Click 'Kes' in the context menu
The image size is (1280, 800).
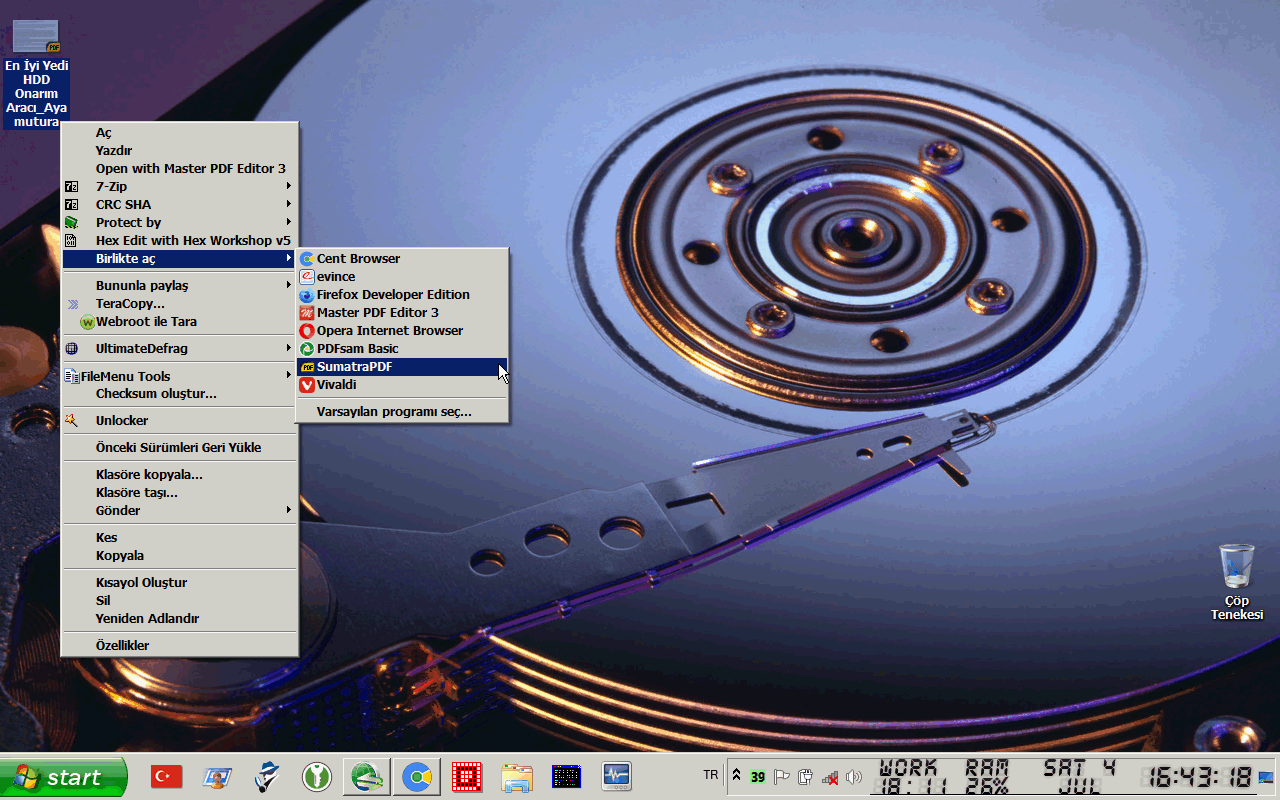180,537
